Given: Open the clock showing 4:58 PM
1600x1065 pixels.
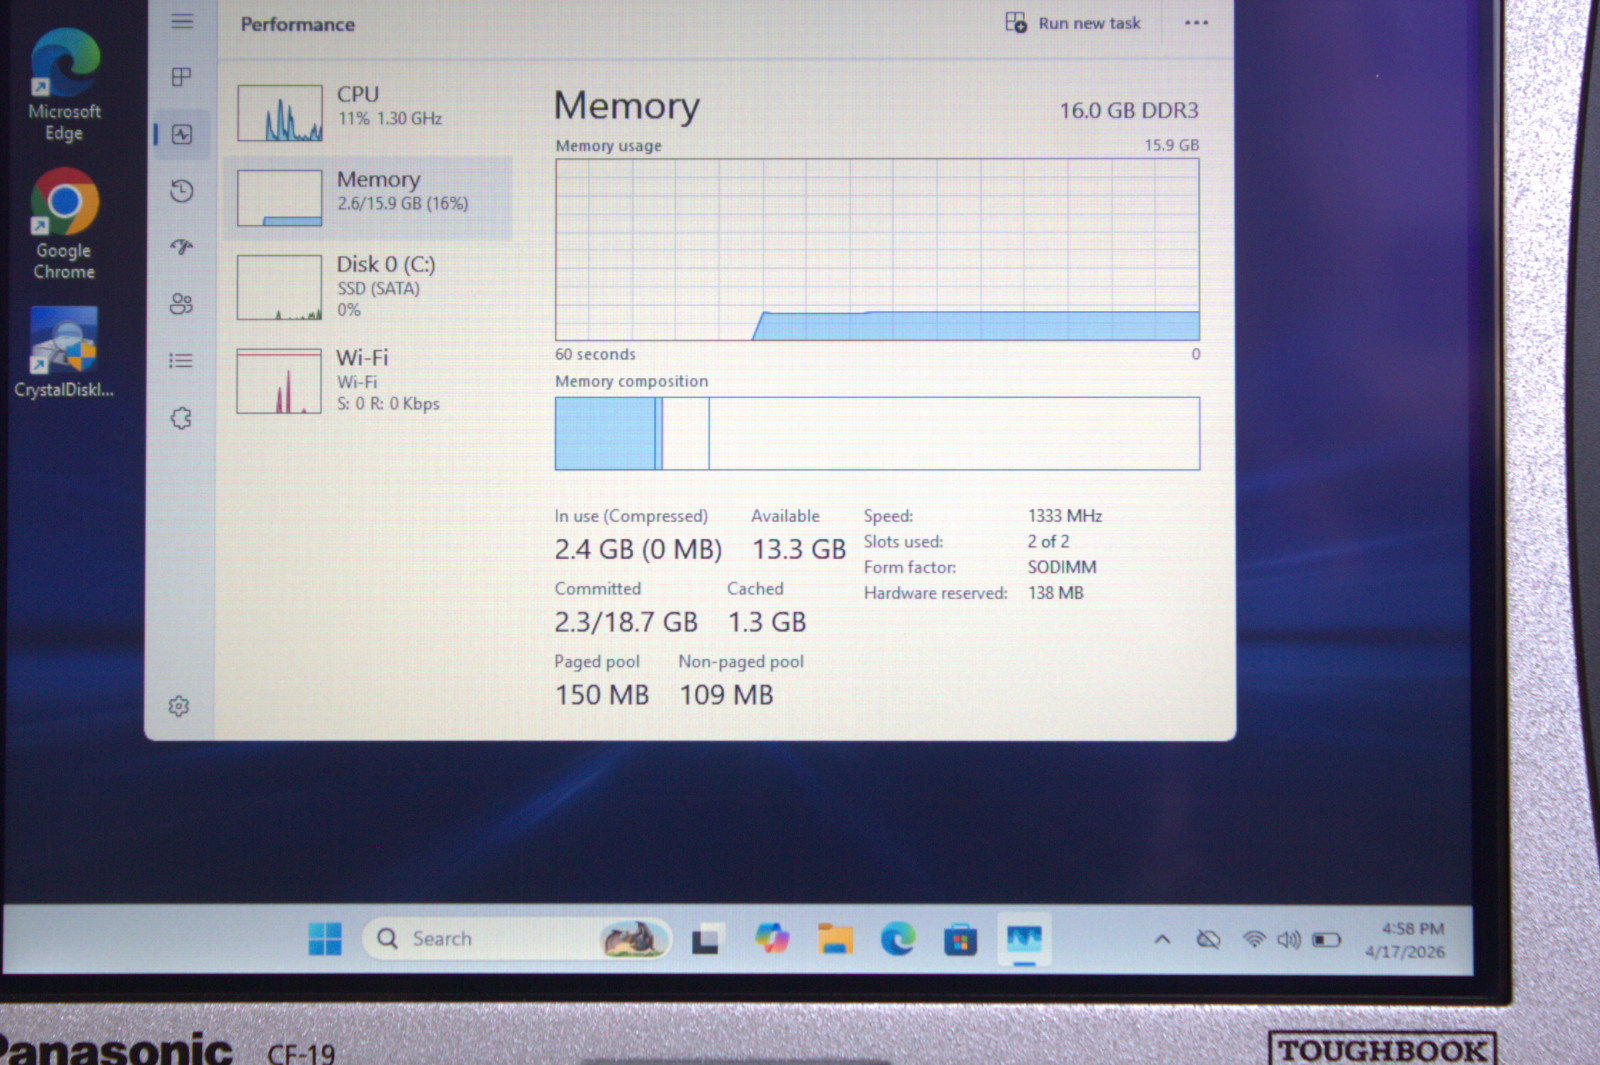Looking at the screenshot, I should [x=1405, y=940].
